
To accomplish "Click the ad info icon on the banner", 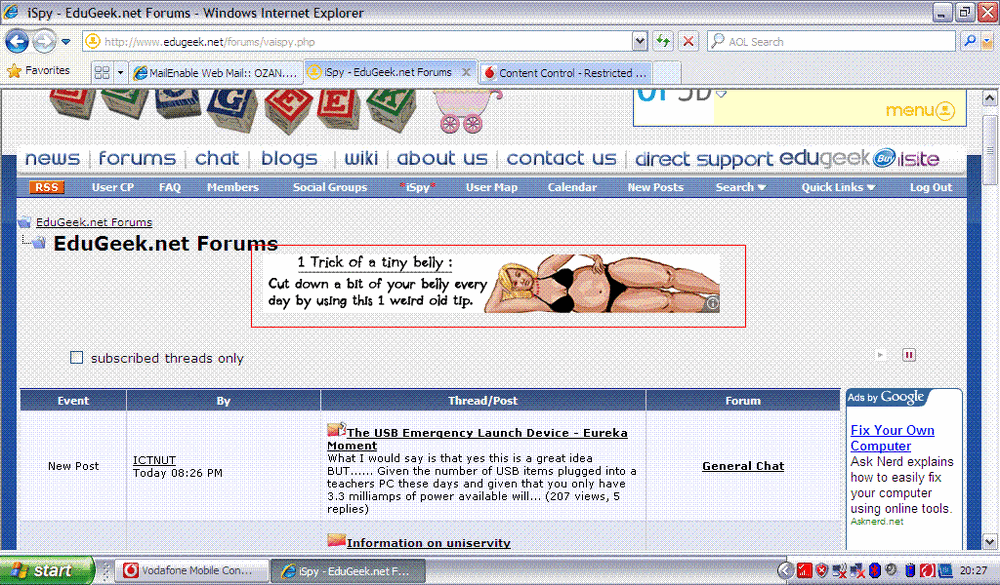I will point(713,304).
